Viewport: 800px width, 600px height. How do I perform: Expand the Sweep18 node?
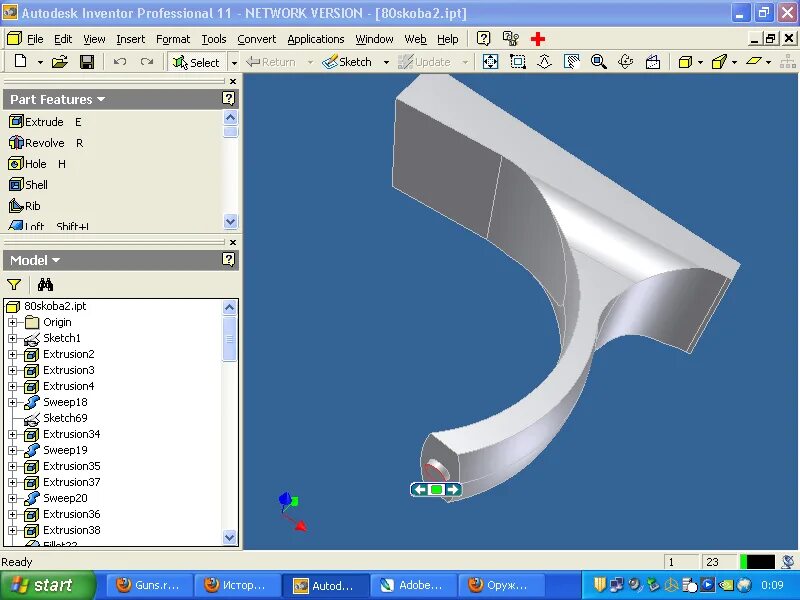pos(12,403)
